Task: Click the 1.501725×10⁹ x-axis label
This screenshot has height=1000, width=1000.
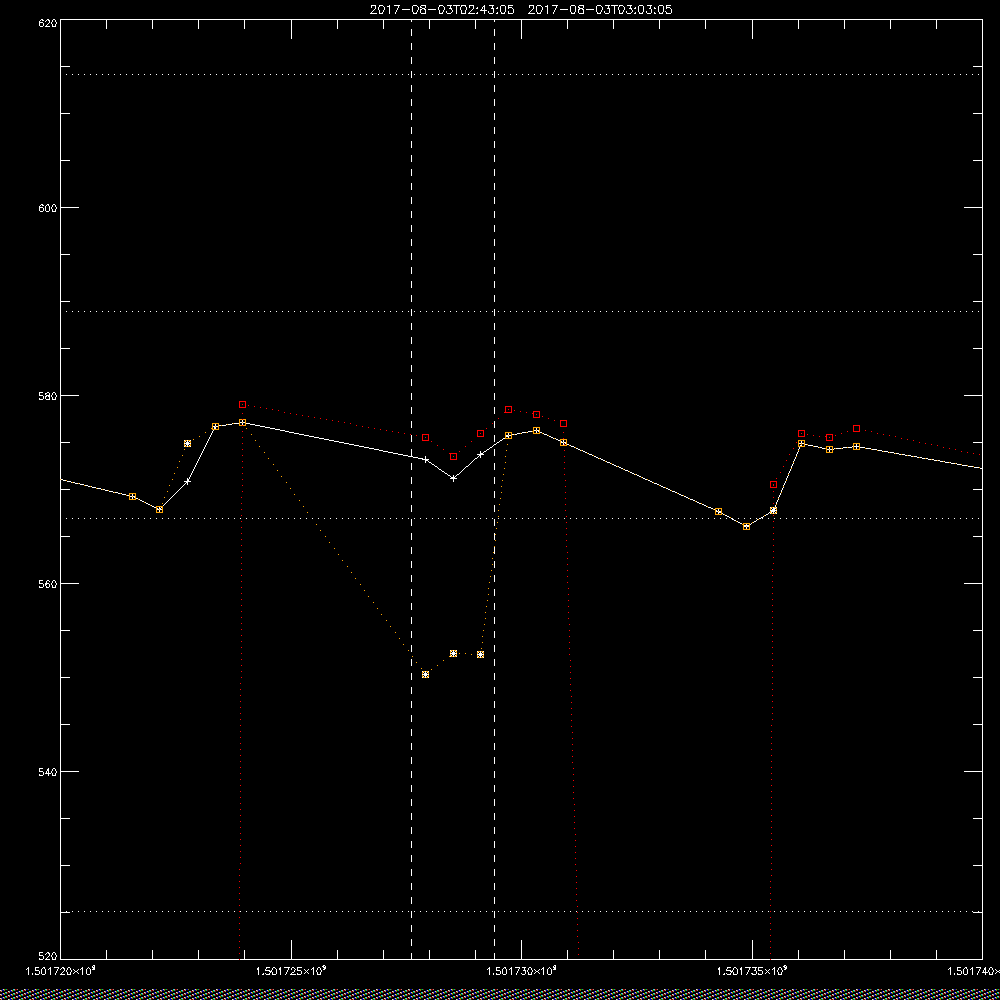Action: (291, 971)
